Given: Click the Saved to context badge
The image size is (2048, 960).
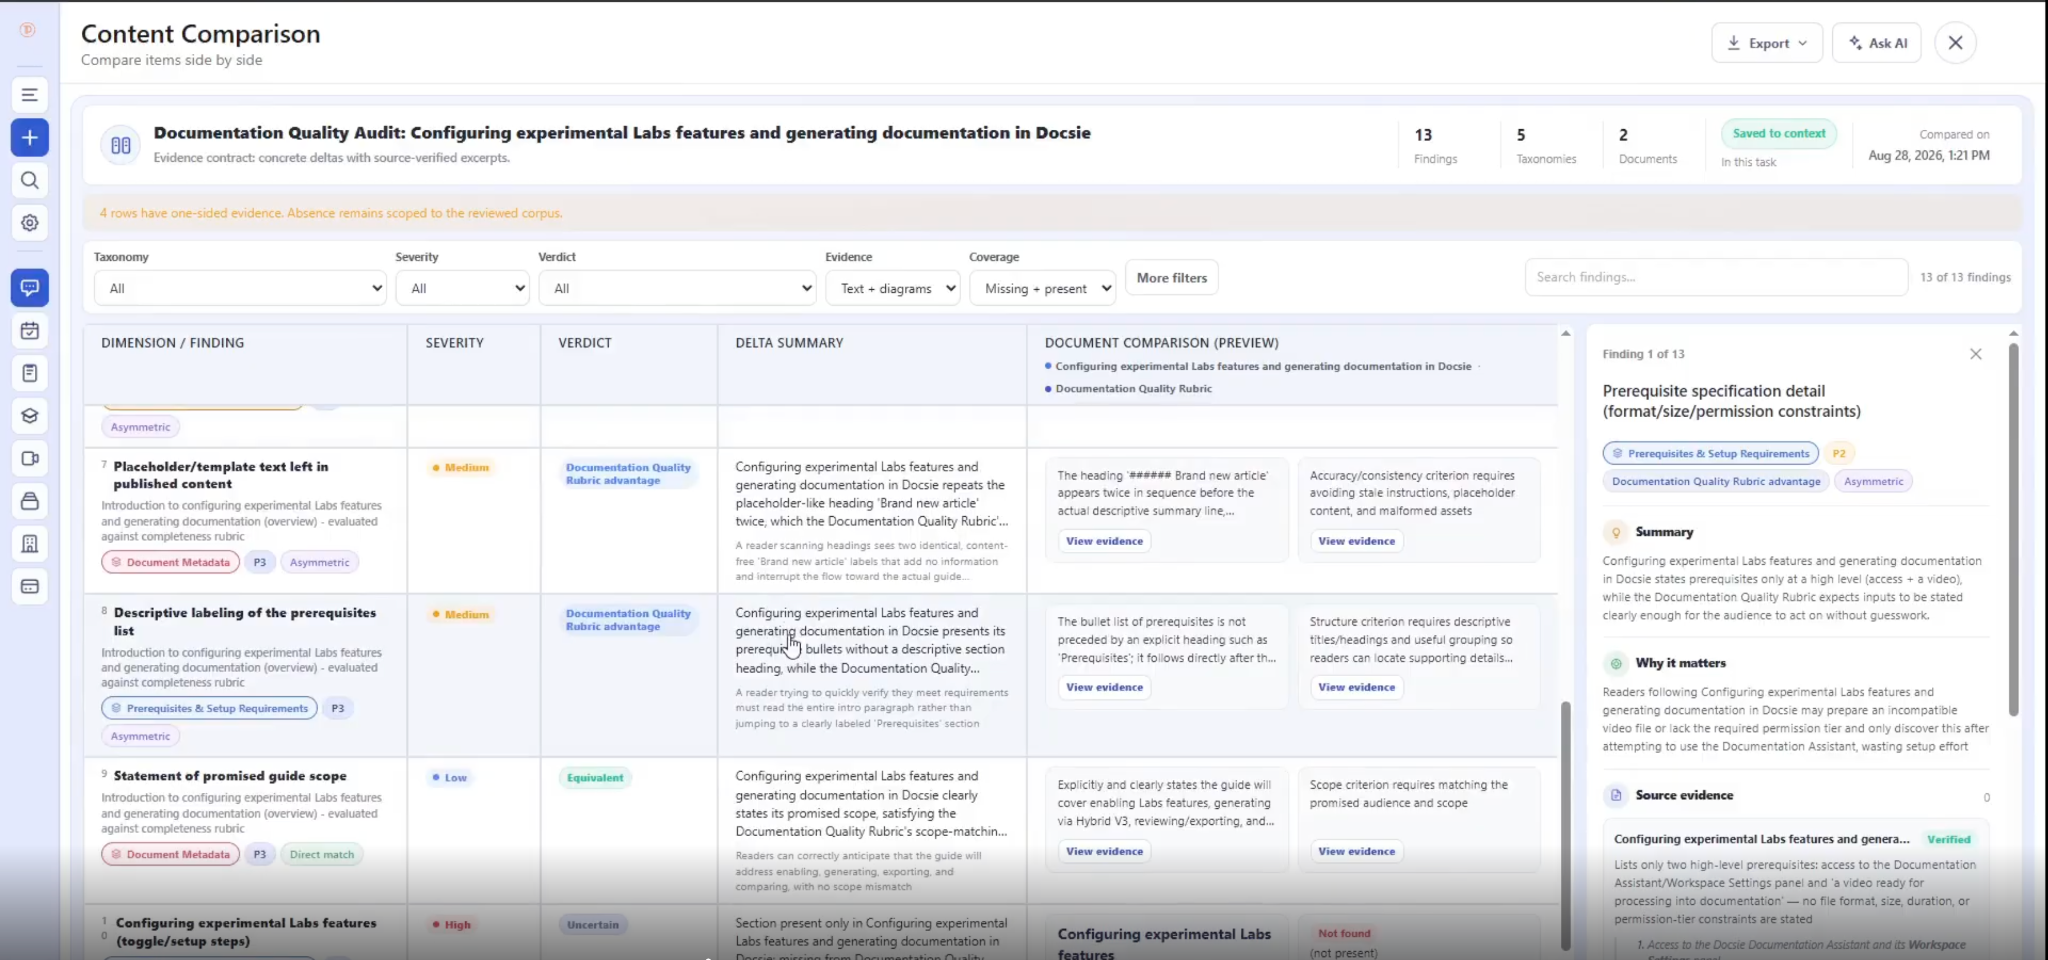Looking at the screenshot, I should [x=1779, y=134].
